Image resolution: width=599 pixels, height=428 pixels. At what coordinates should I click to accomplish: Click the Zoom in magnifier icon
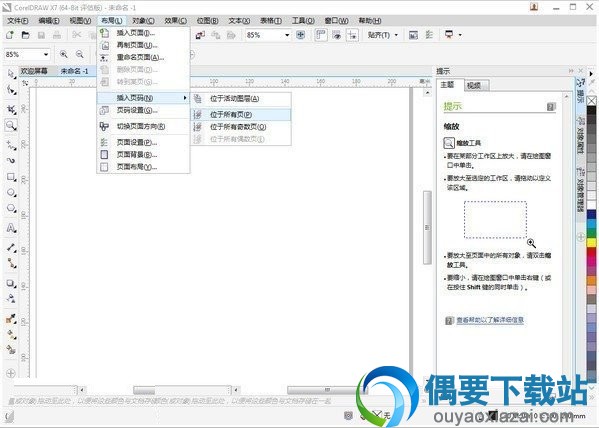pos(63,54)
